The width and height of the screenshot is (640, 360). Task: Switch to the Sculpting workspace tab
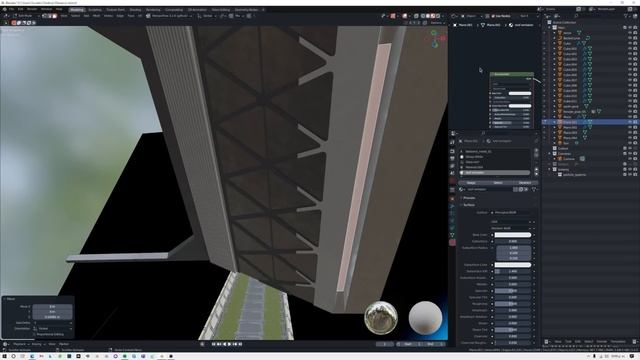[95, 9]
